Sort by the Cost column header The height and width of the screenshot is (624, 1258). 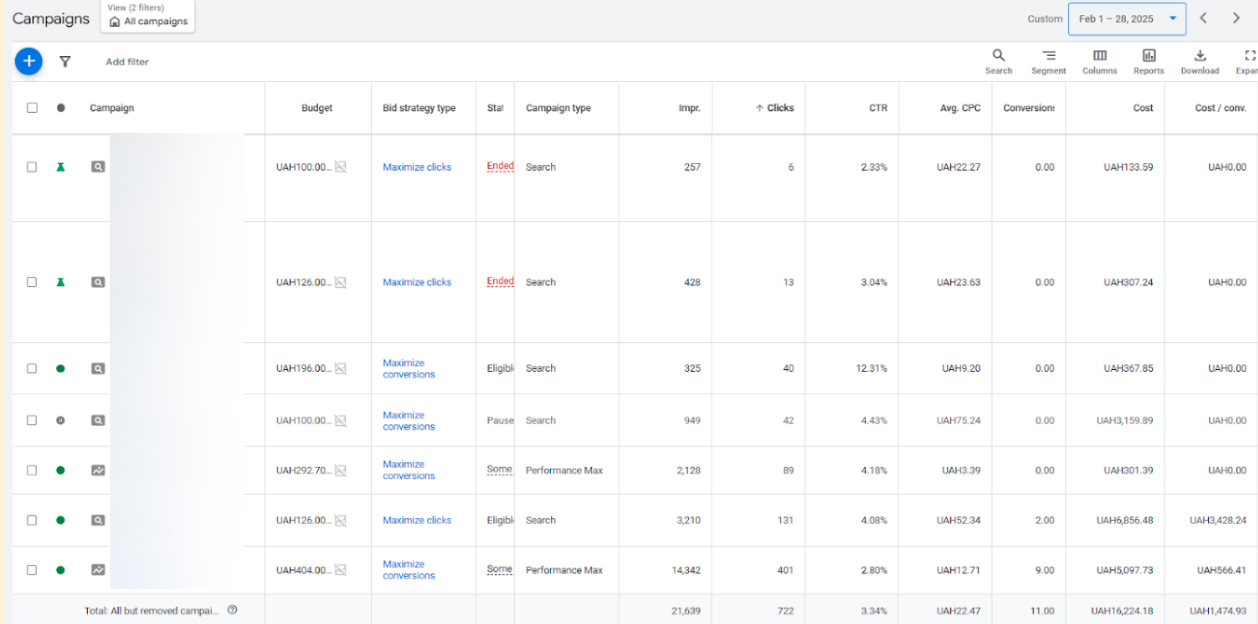(1143, 108)
